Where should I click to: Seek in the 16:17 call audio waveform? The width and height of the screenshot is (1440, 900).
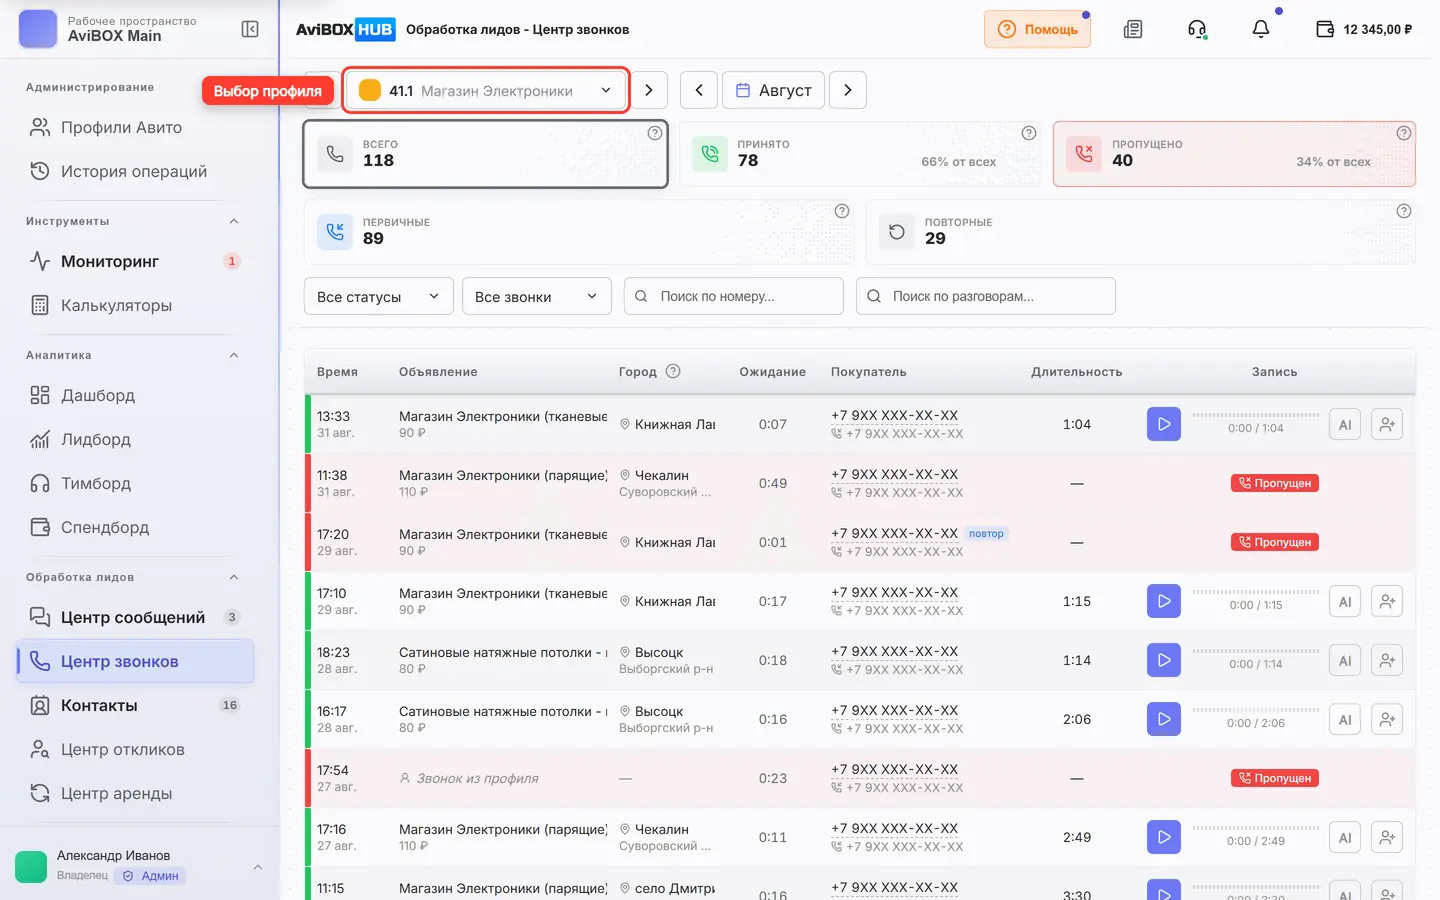coord(1256,710)
